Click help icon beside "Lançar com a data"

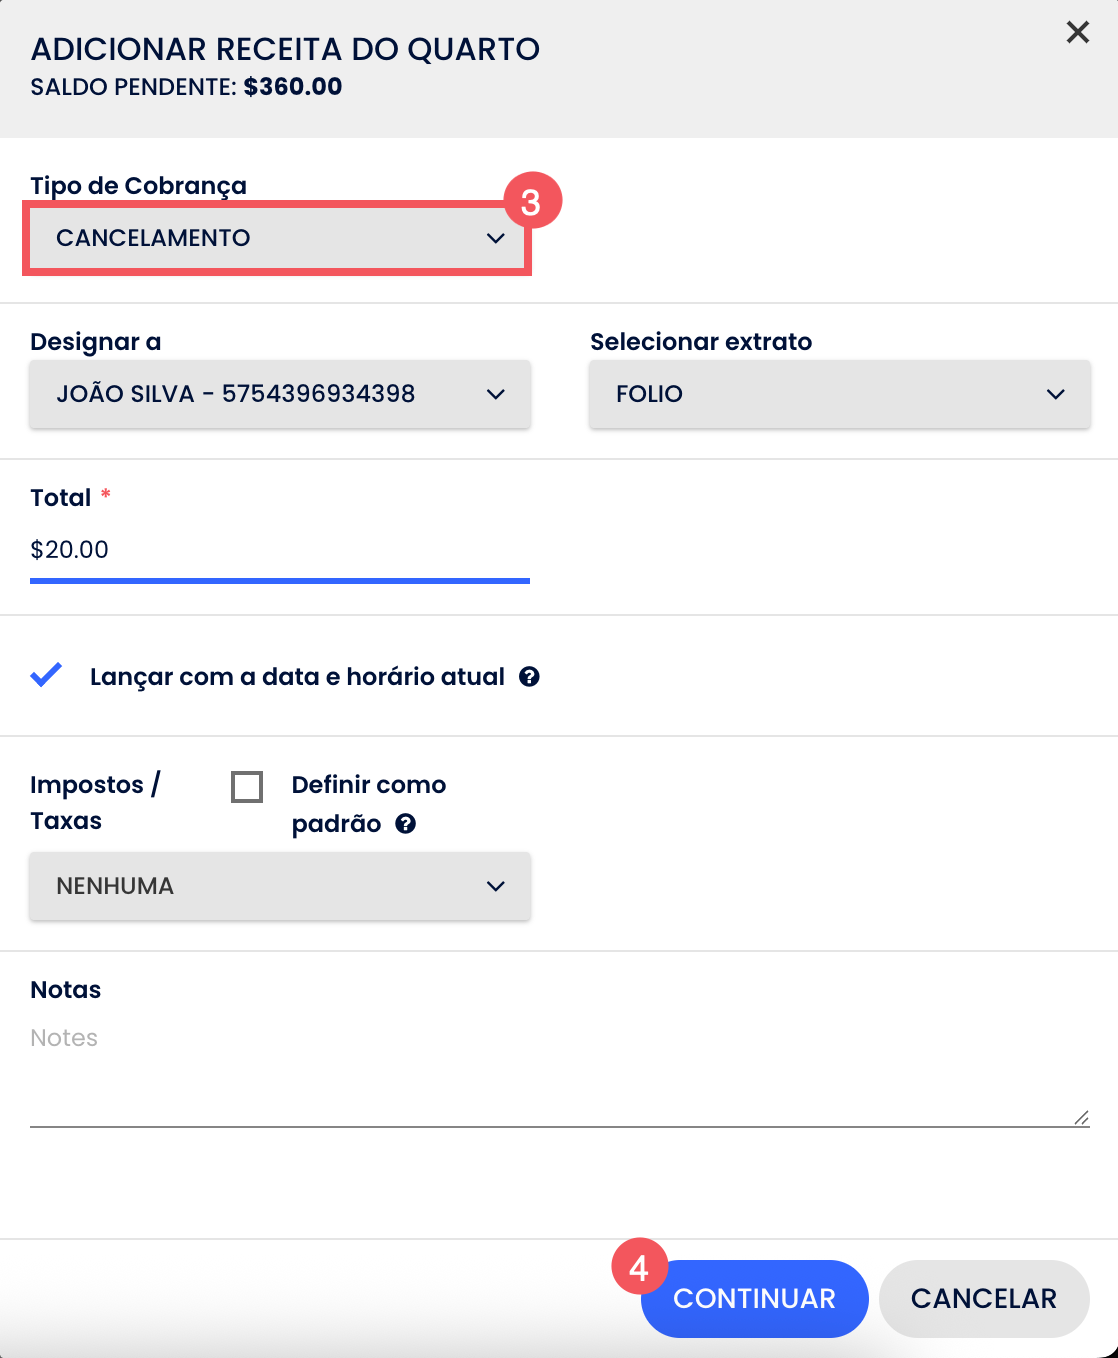pos(529,677)
